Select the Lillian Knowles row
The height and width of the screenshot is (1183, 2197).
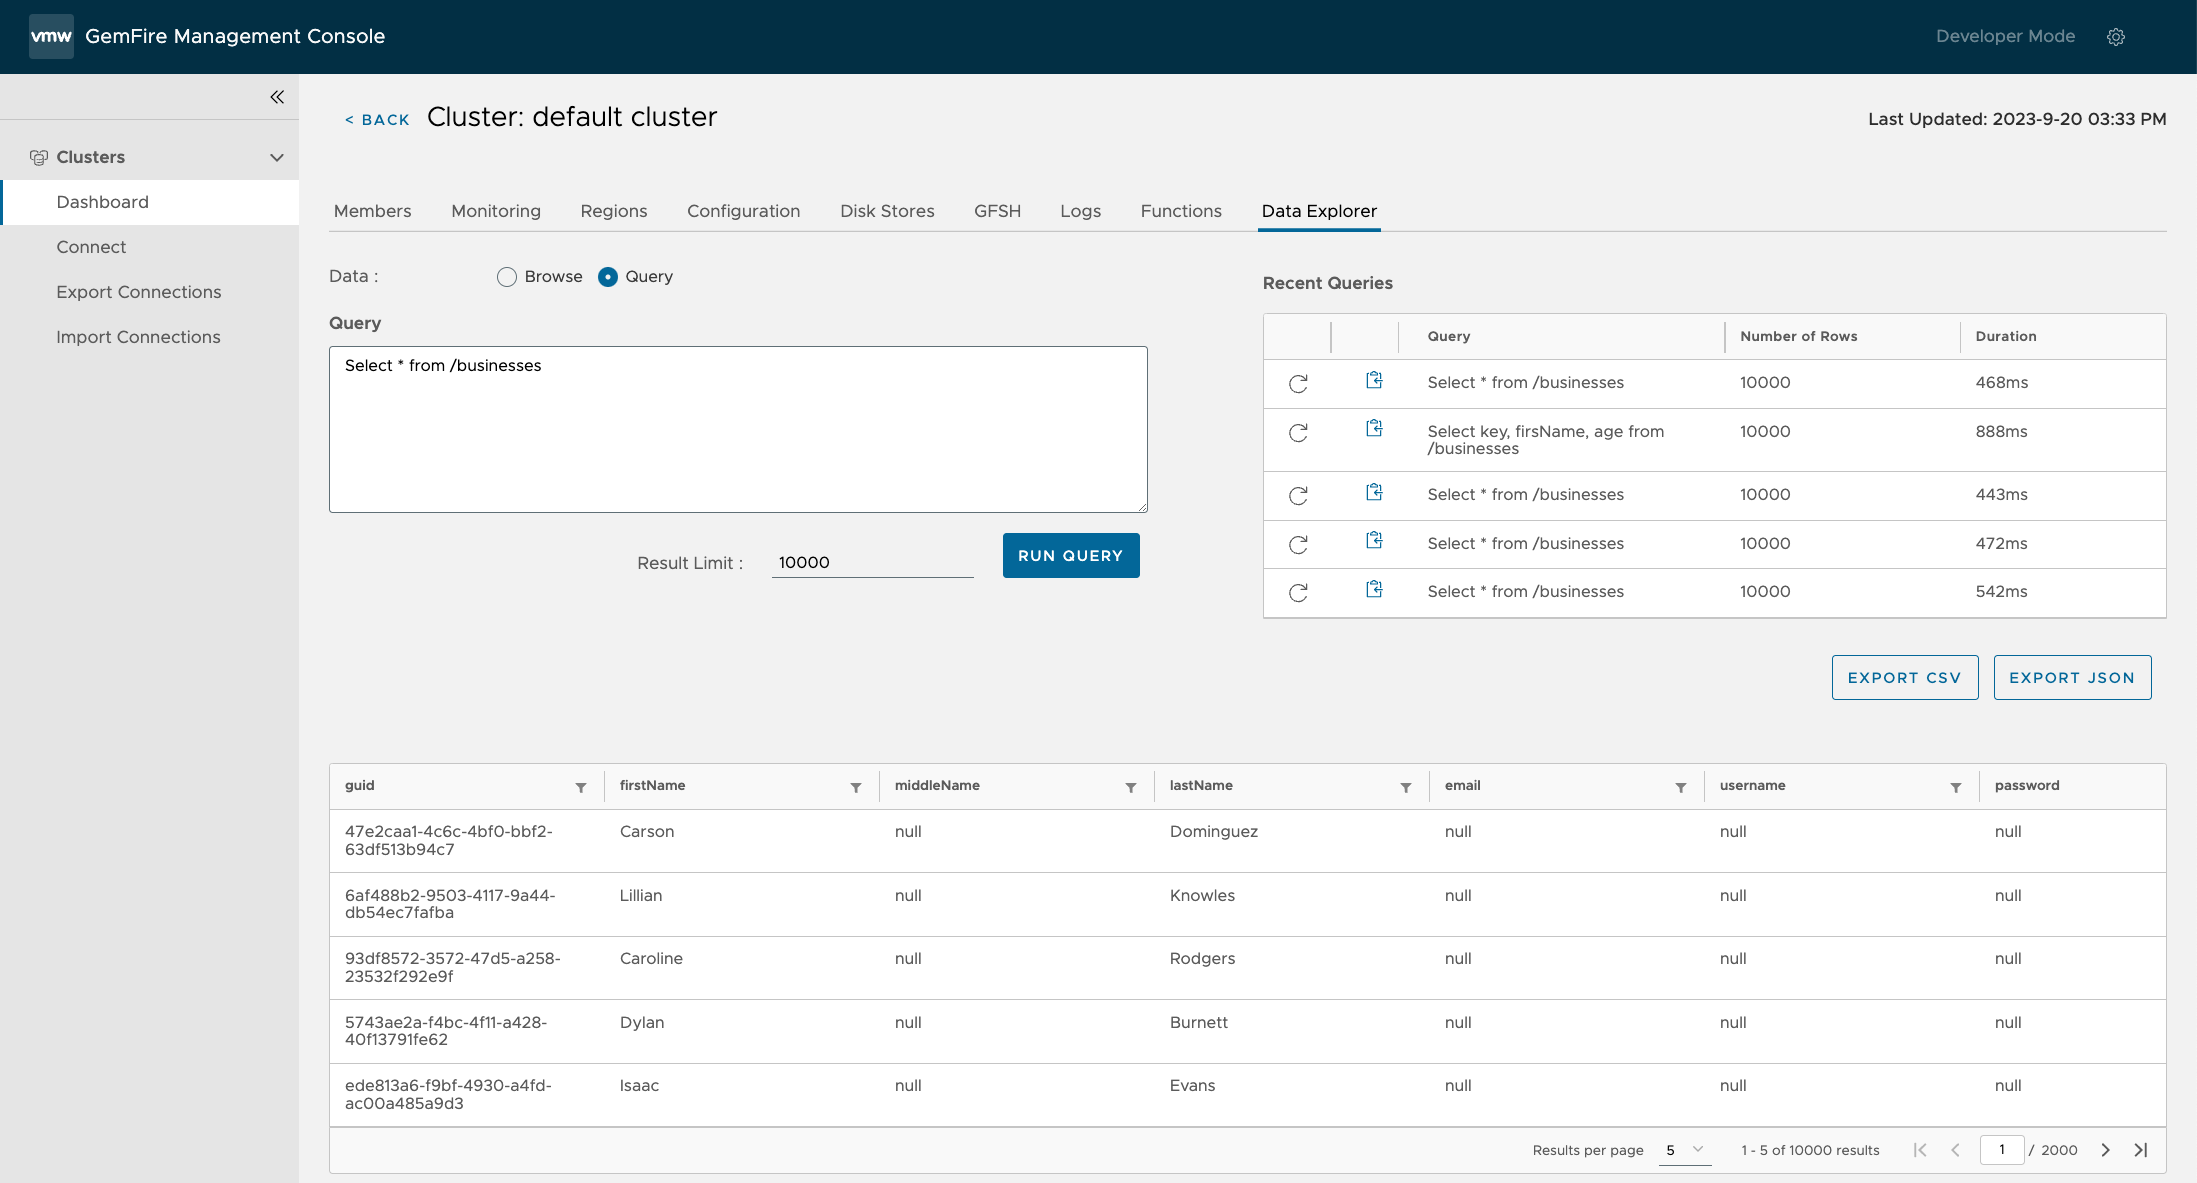click(x=1247, y=904)
